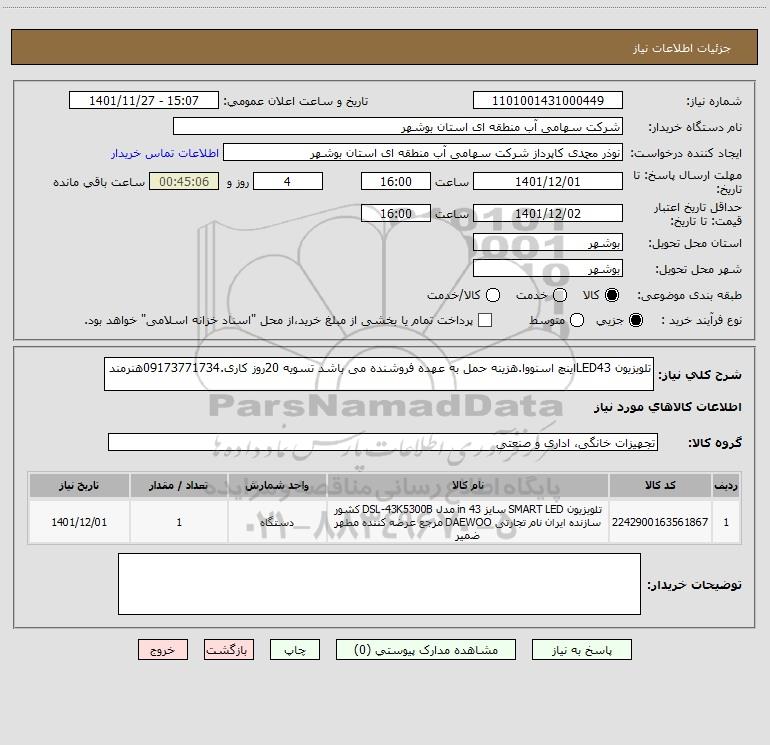Select the خدمت radio option
This screenshot has height=745, width=770.
(x=560, y=295)
